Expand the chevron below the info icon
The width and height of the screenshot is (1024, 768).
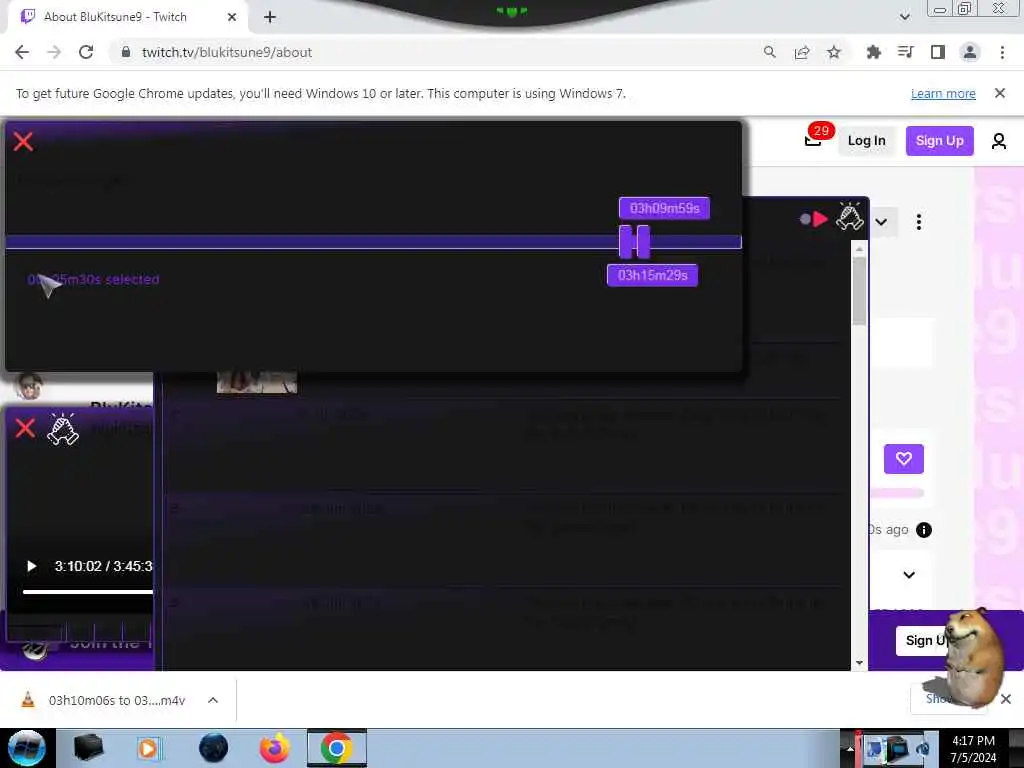(908, 575)
